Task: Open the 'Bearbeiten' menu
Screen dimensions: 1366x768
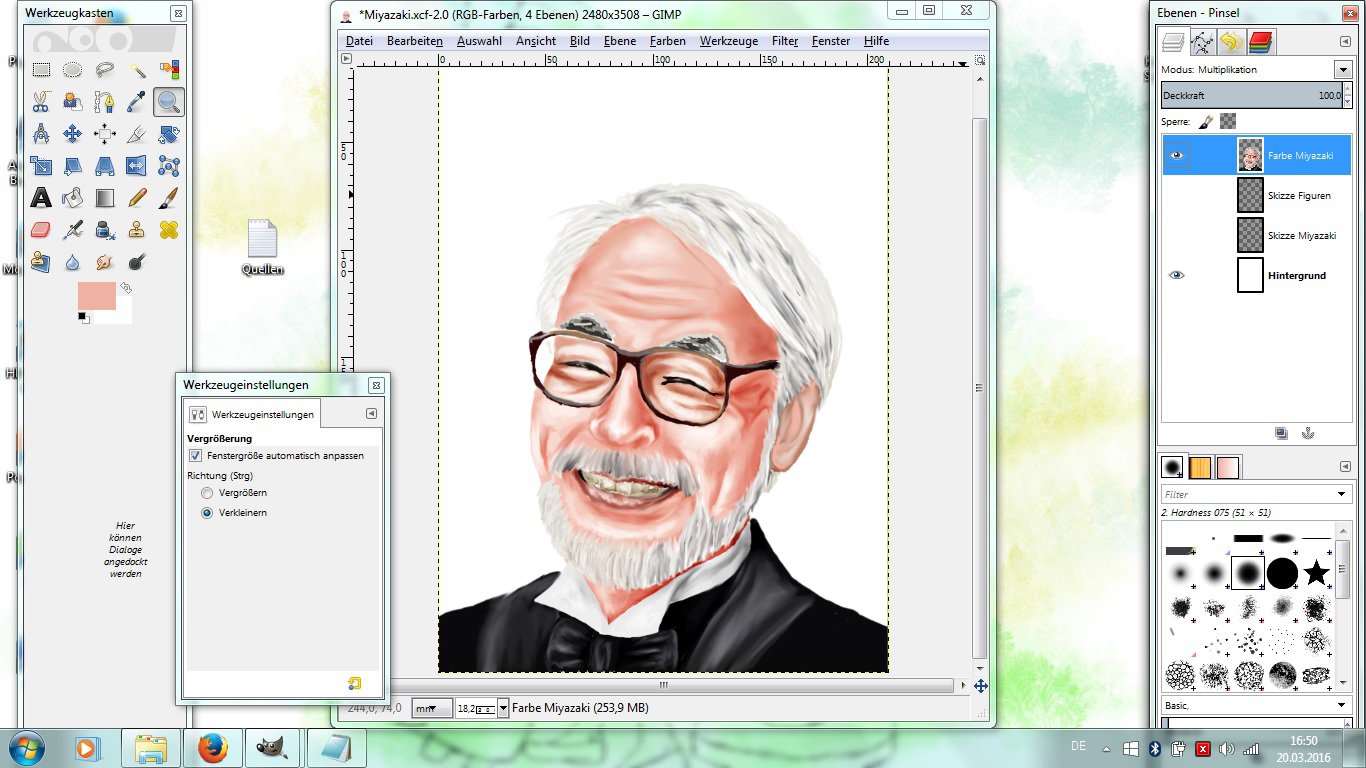Action: (x=415, y=41)
